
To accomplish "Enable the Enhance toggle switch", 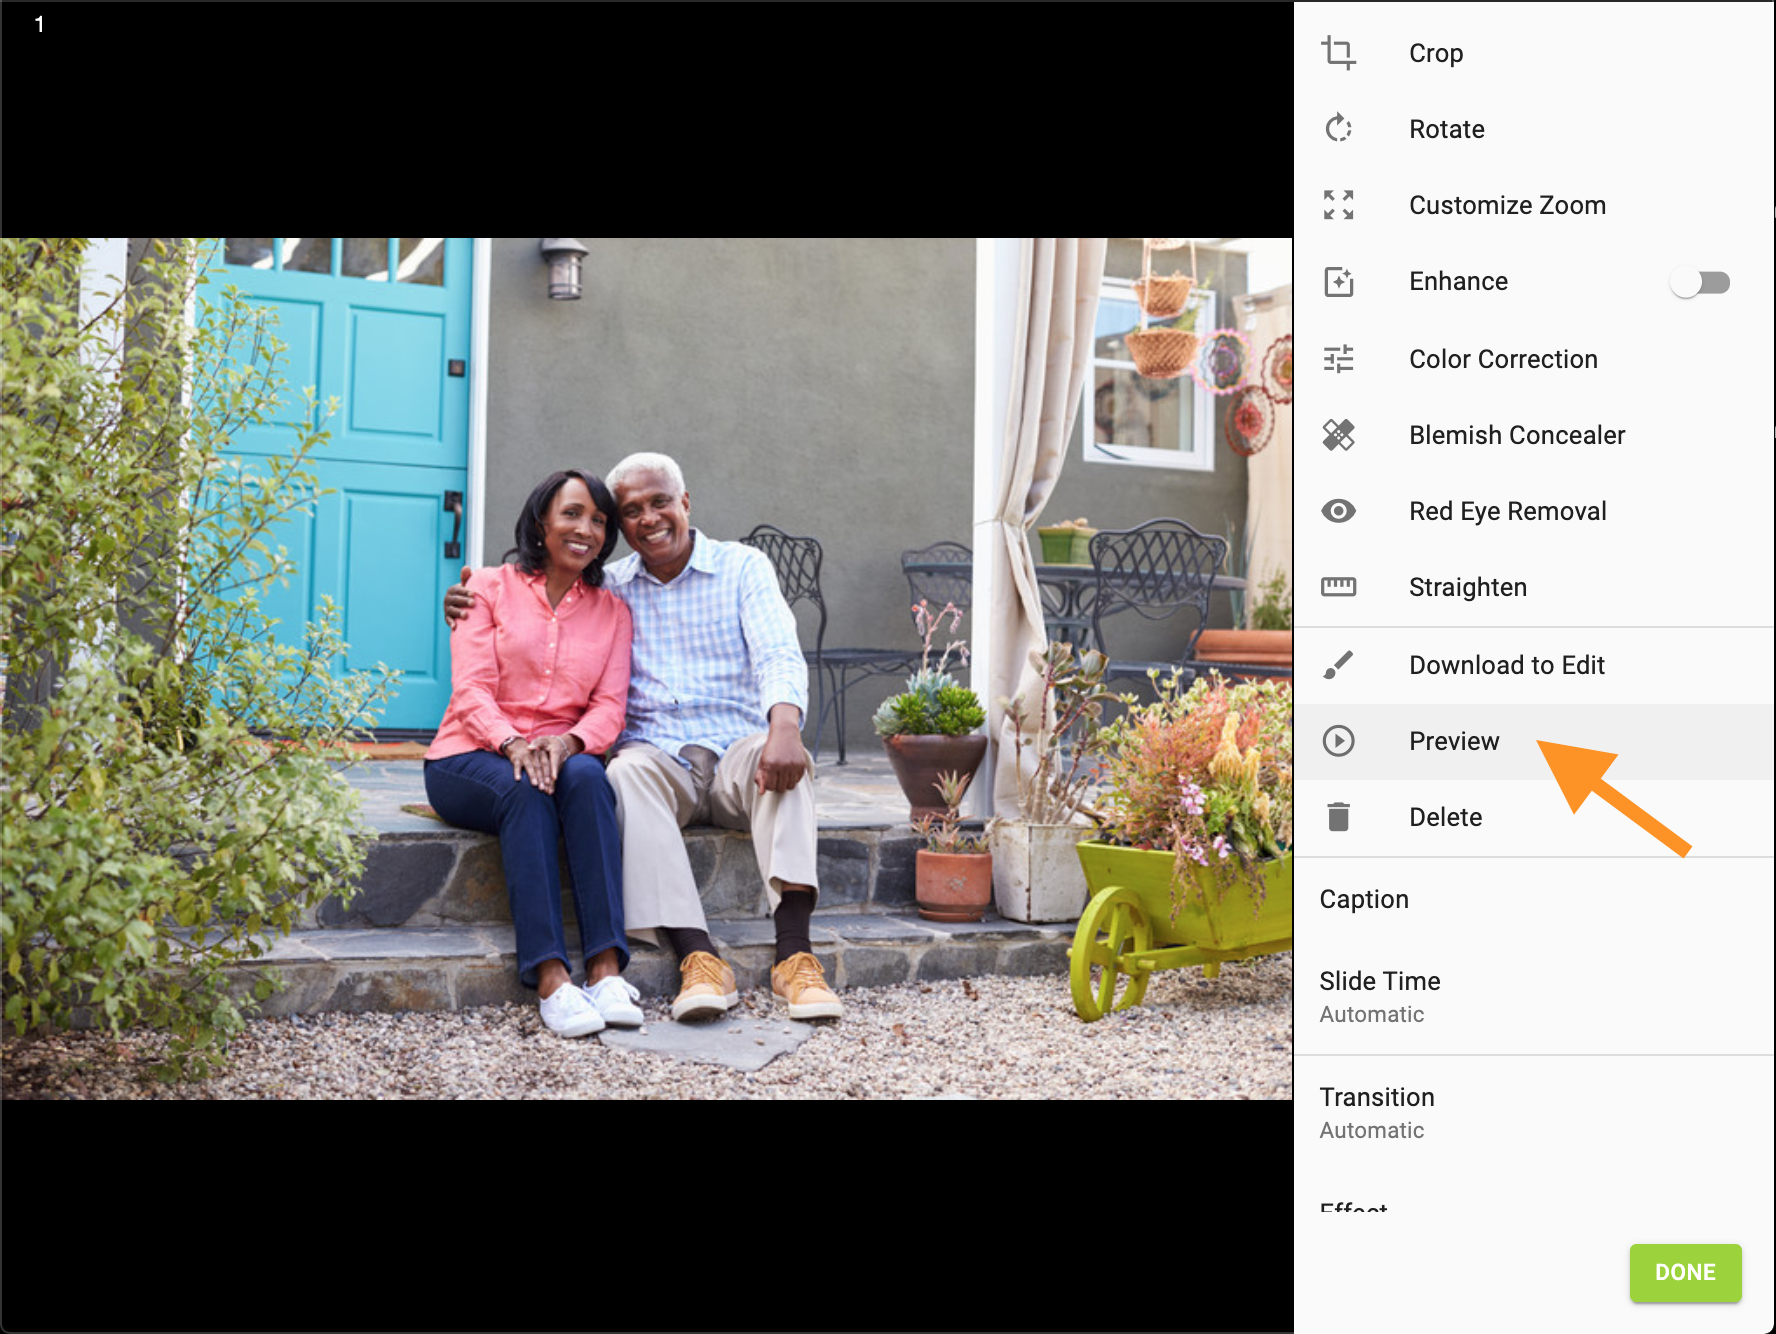I will tap(1701, 282).
